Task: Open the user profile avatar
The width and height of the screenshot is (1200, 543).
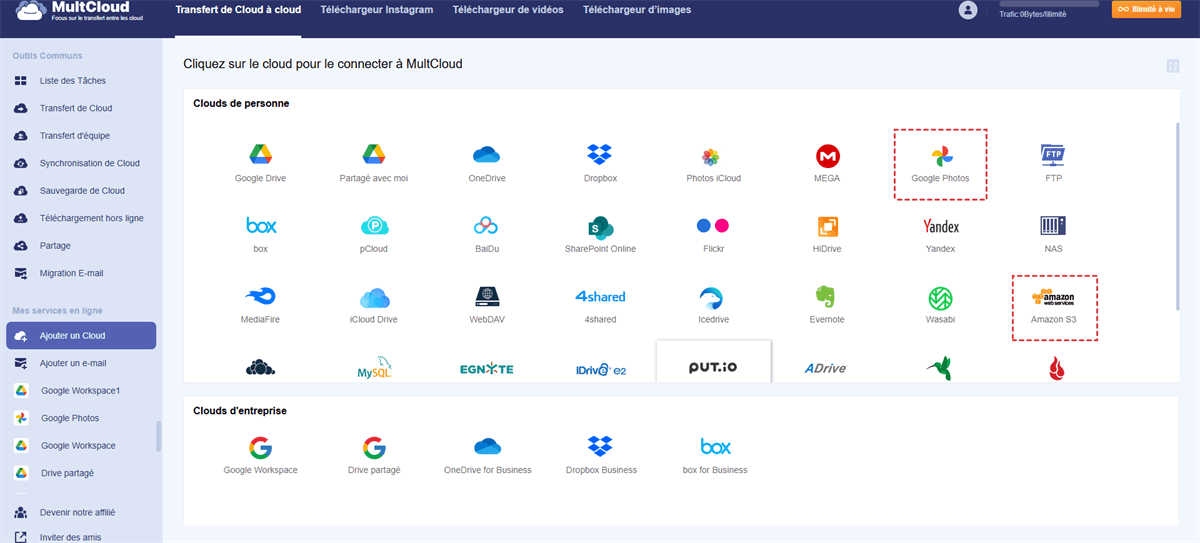Action: coord(967,10)
